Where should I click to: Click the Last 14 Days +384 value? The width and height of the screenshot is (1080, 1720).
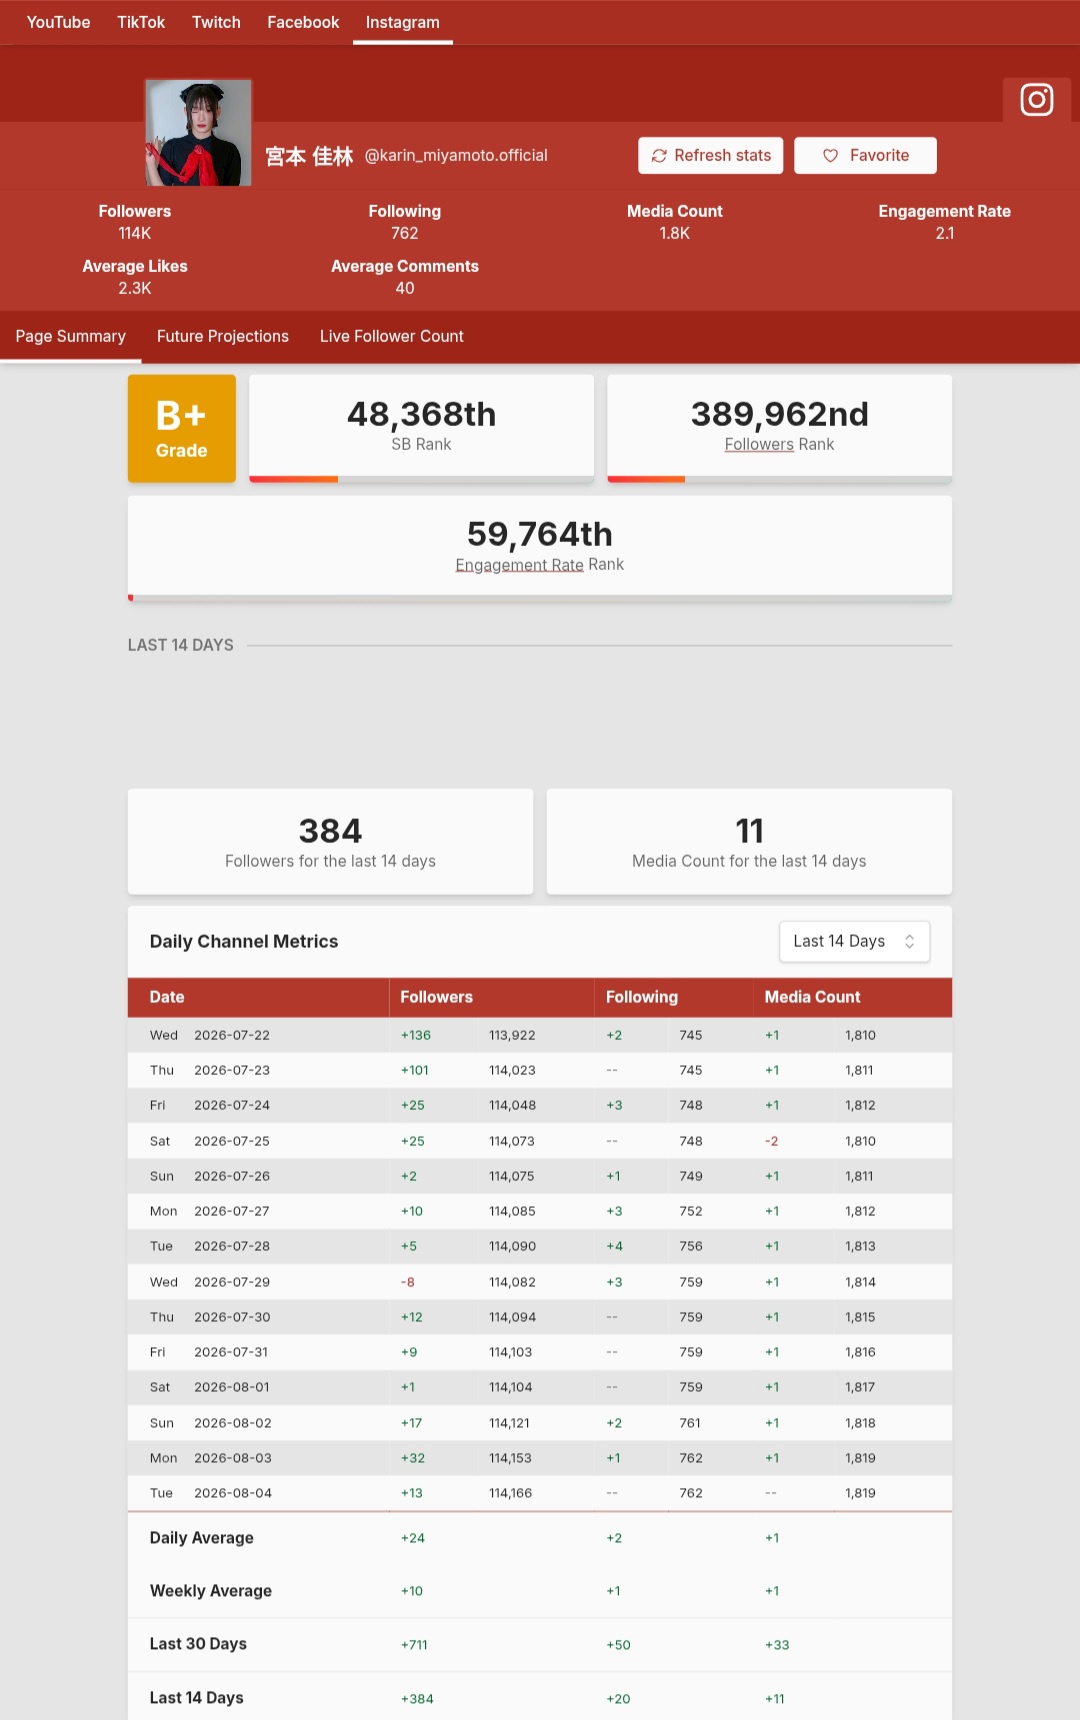tap(417, 1699)
